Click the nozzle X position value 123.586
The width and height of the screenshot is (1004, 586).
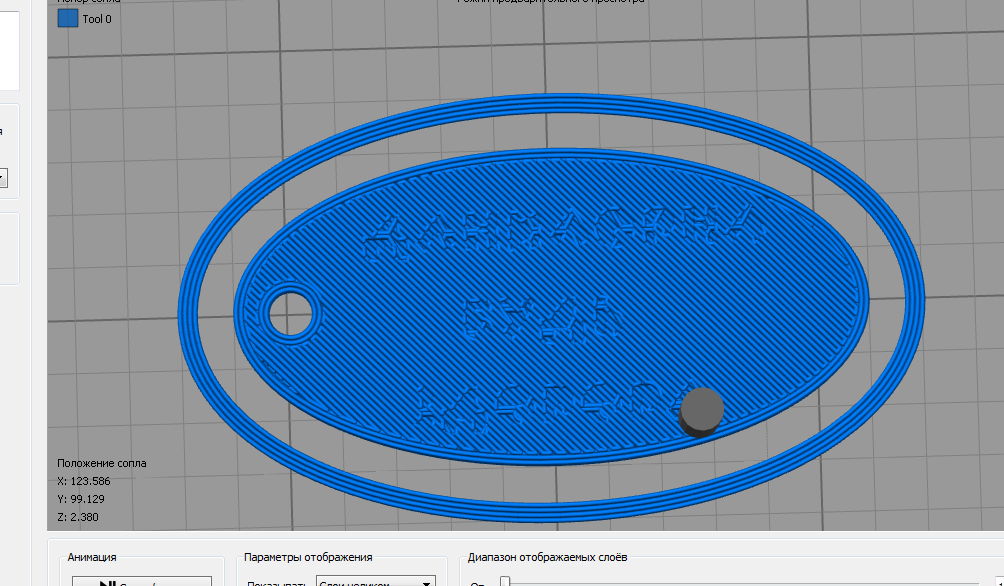[x=90, y=481]
